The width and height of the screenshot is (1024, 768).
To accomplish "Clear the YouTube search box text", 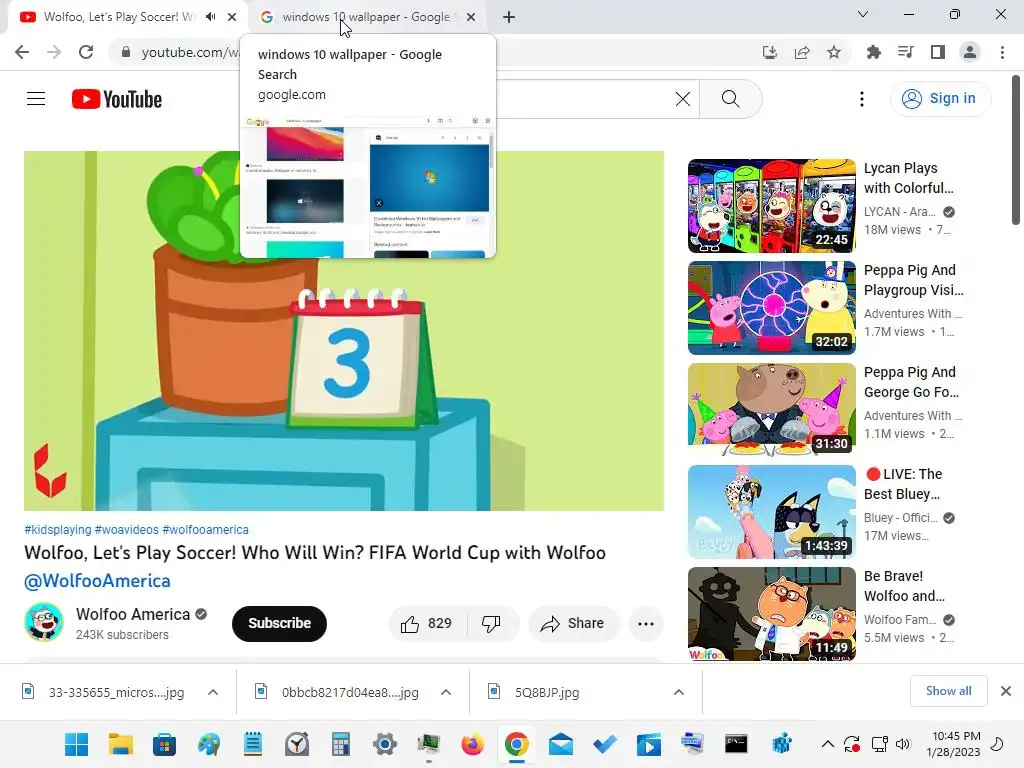I will coord(682,99).
